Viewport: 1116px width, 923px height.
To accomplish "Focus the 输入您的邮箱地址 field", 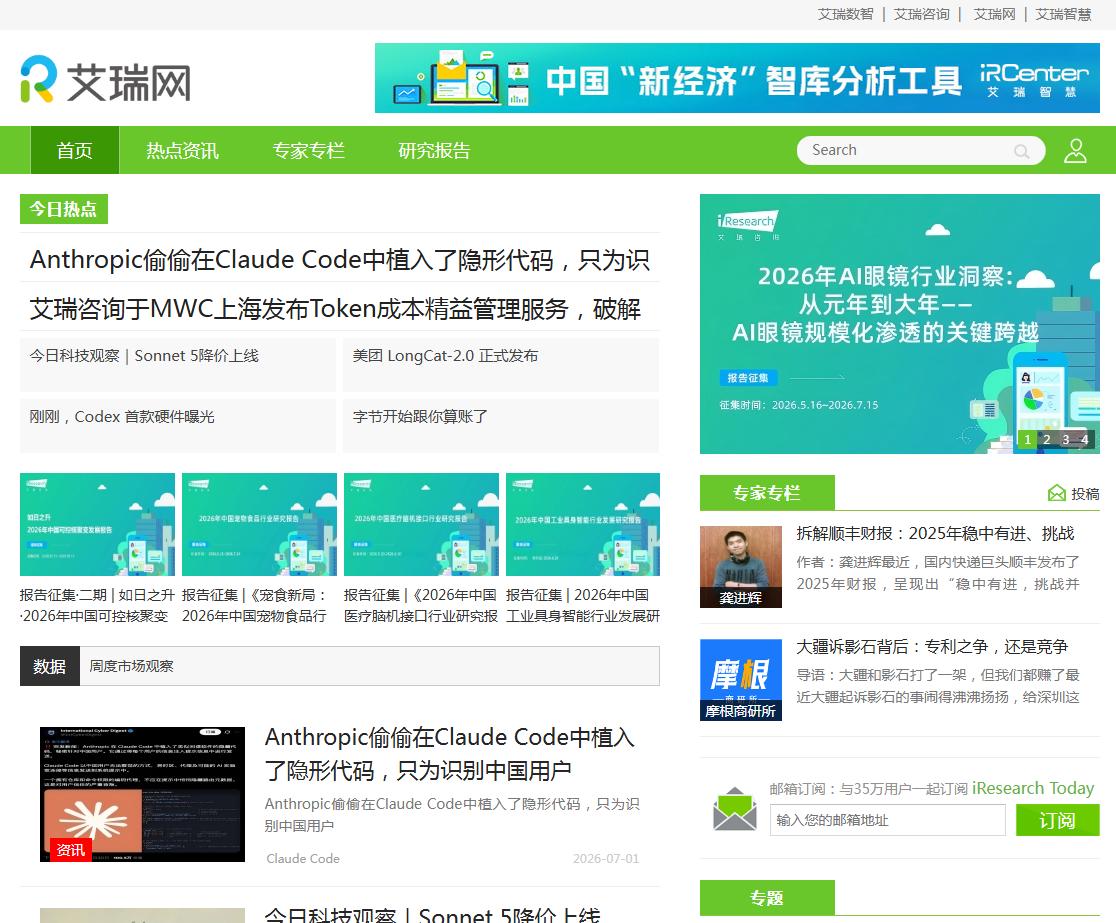I will click(x=888, y=820).
